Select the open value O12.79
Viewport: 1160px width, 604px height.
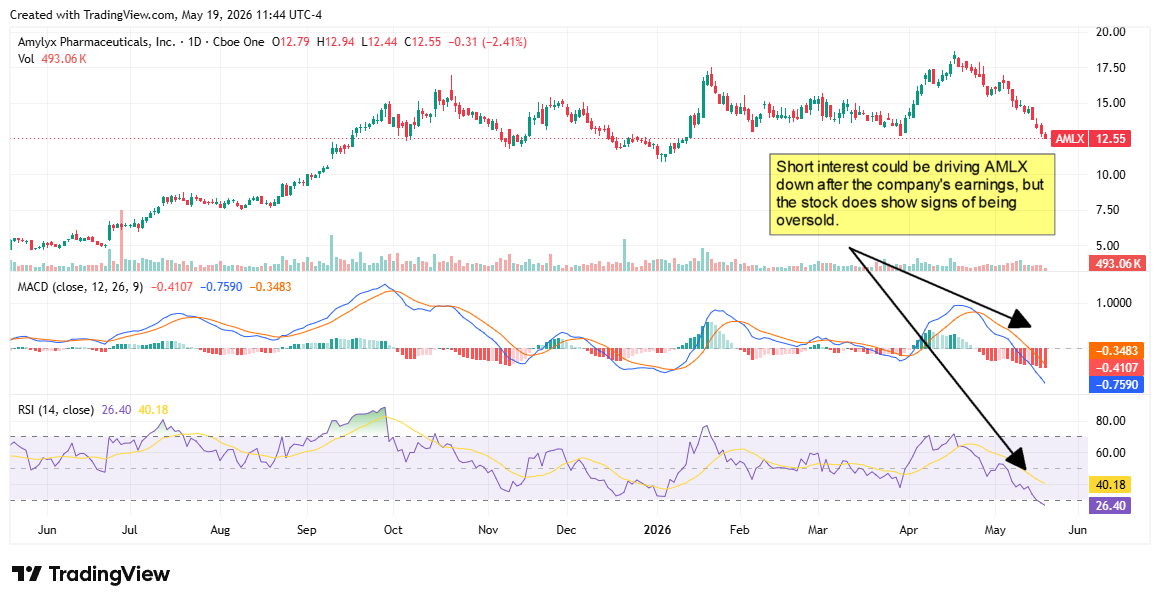tap(291, 42)
